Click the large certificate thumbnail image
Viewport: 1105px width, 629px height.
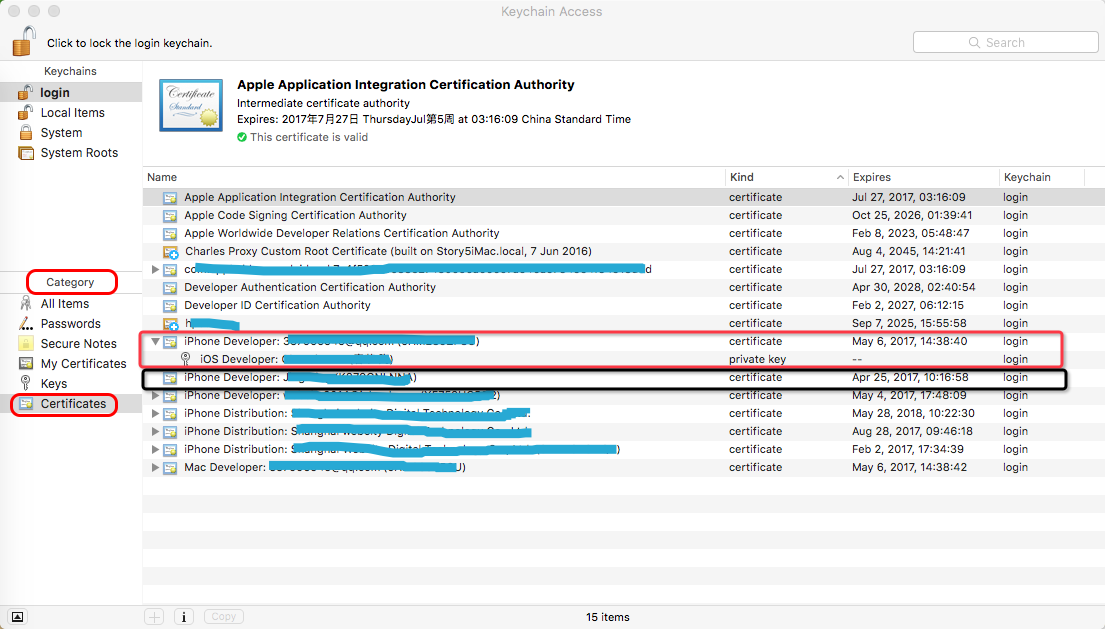pos(191,106)
